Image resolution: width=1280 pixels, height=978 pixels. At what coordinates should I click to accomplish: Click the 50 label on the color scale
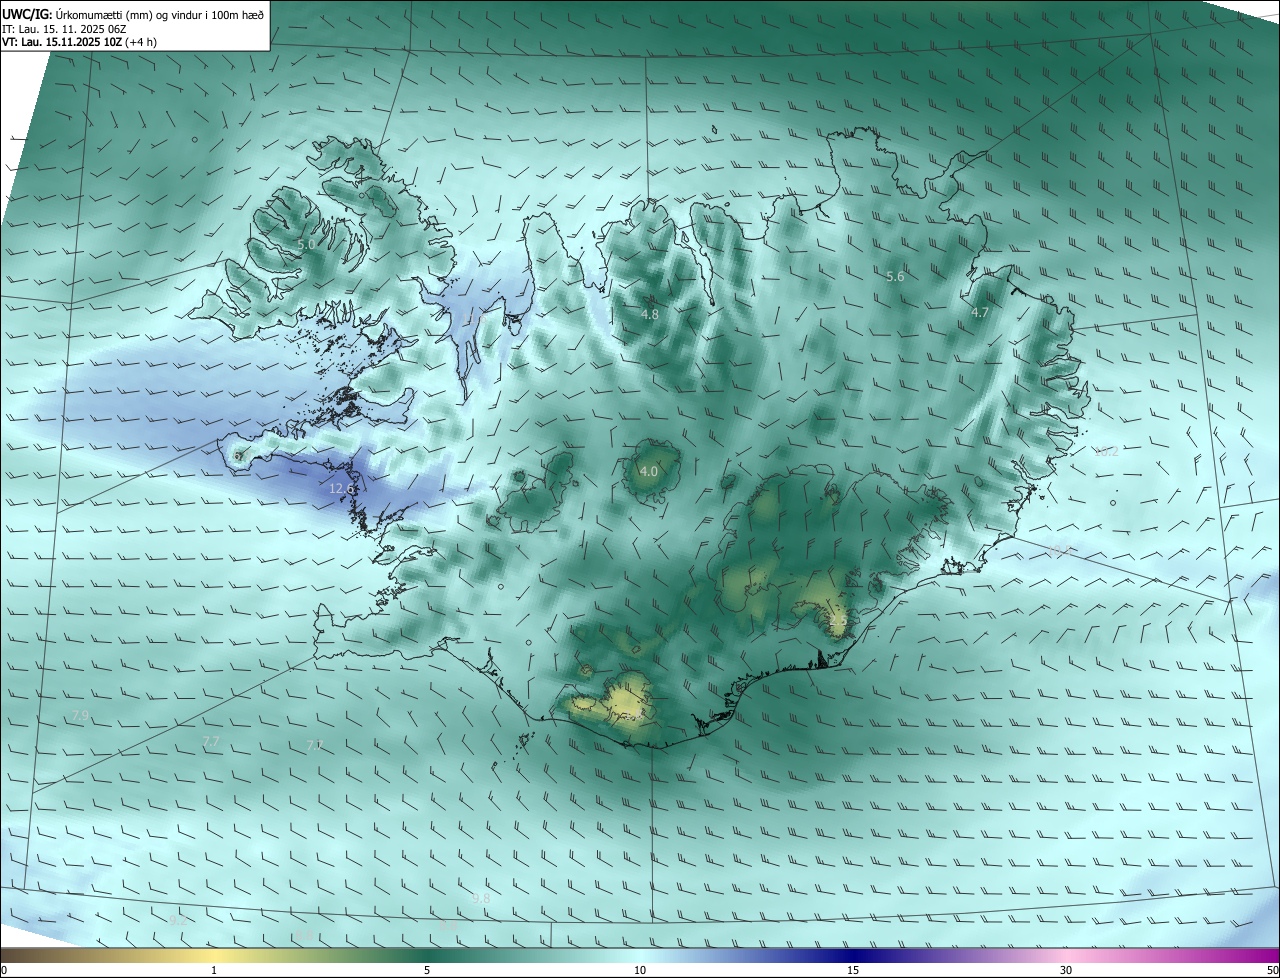1272,971
